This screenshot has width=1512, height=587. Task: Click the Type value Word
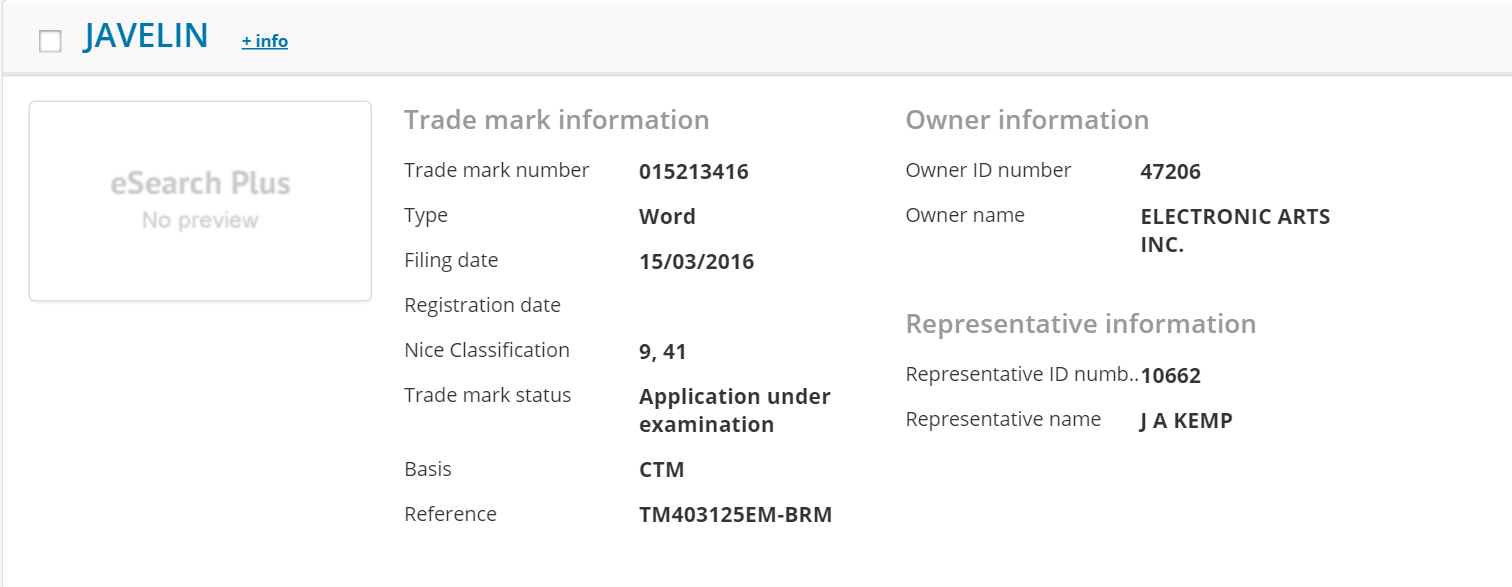(x=667, y=217)
